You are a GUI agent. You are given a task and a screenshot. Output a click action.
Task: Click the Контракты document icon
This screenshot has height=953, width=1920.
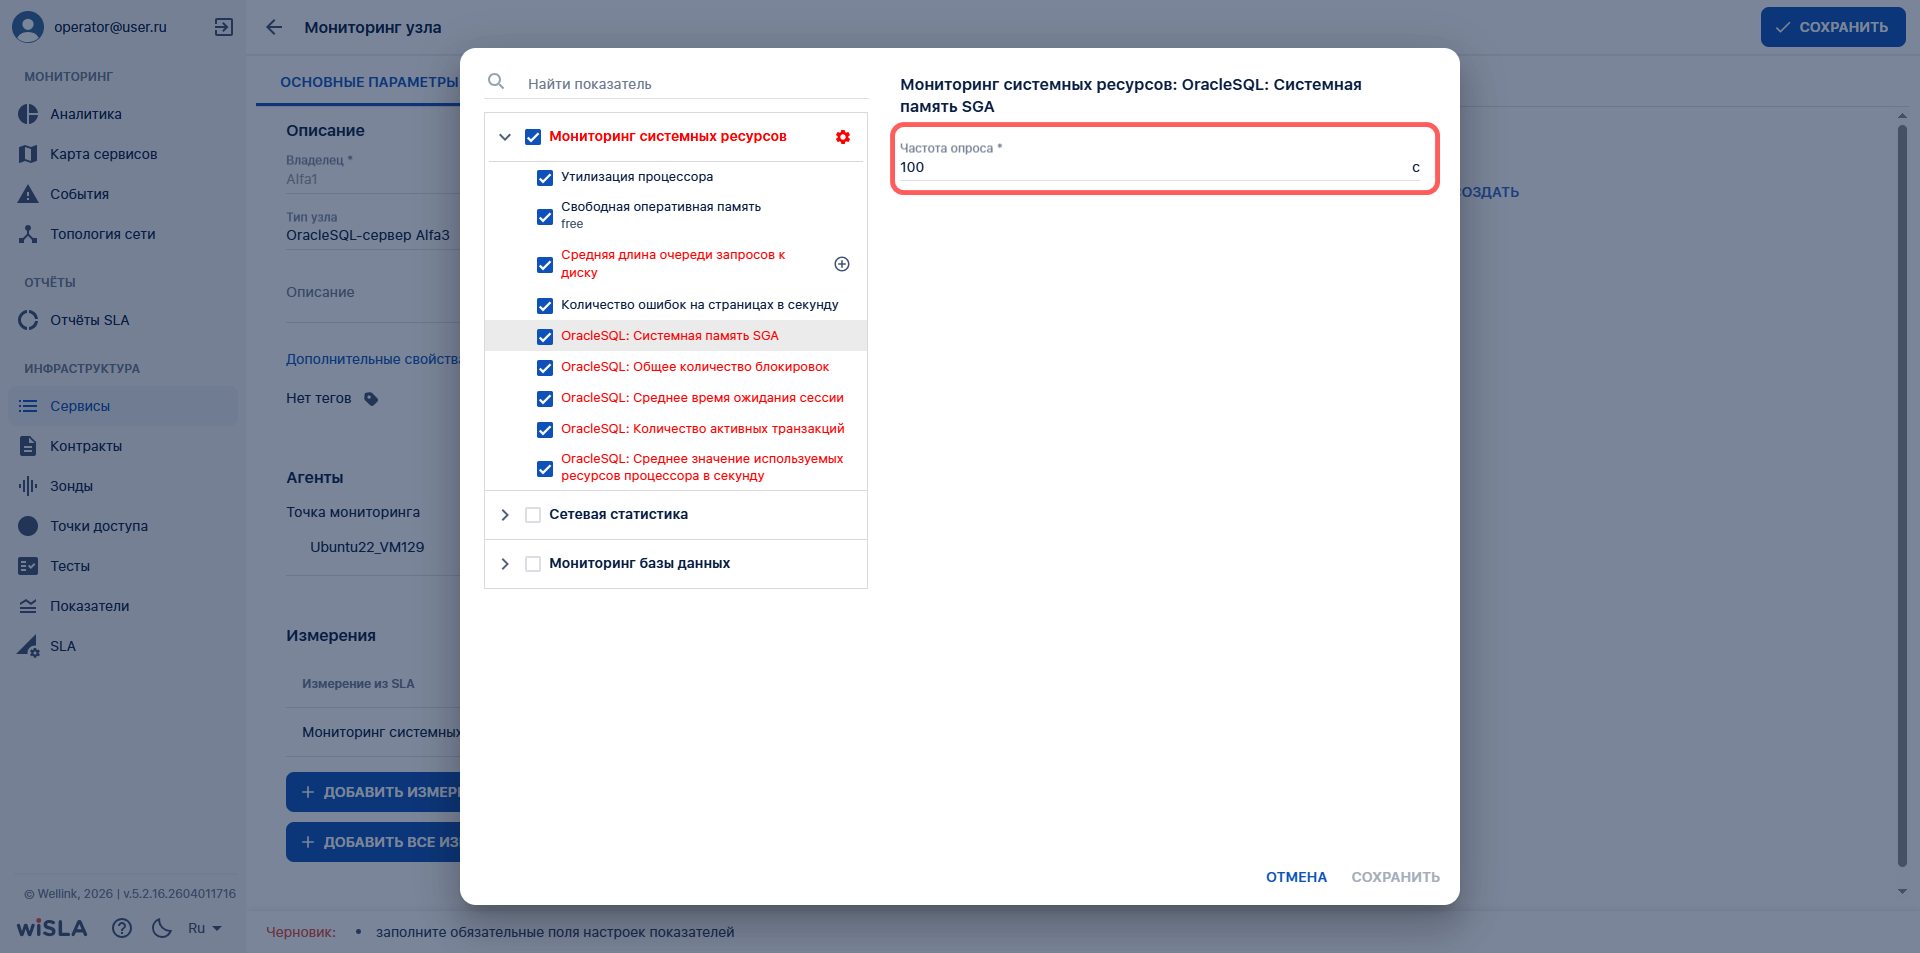(x=28, y=446)
